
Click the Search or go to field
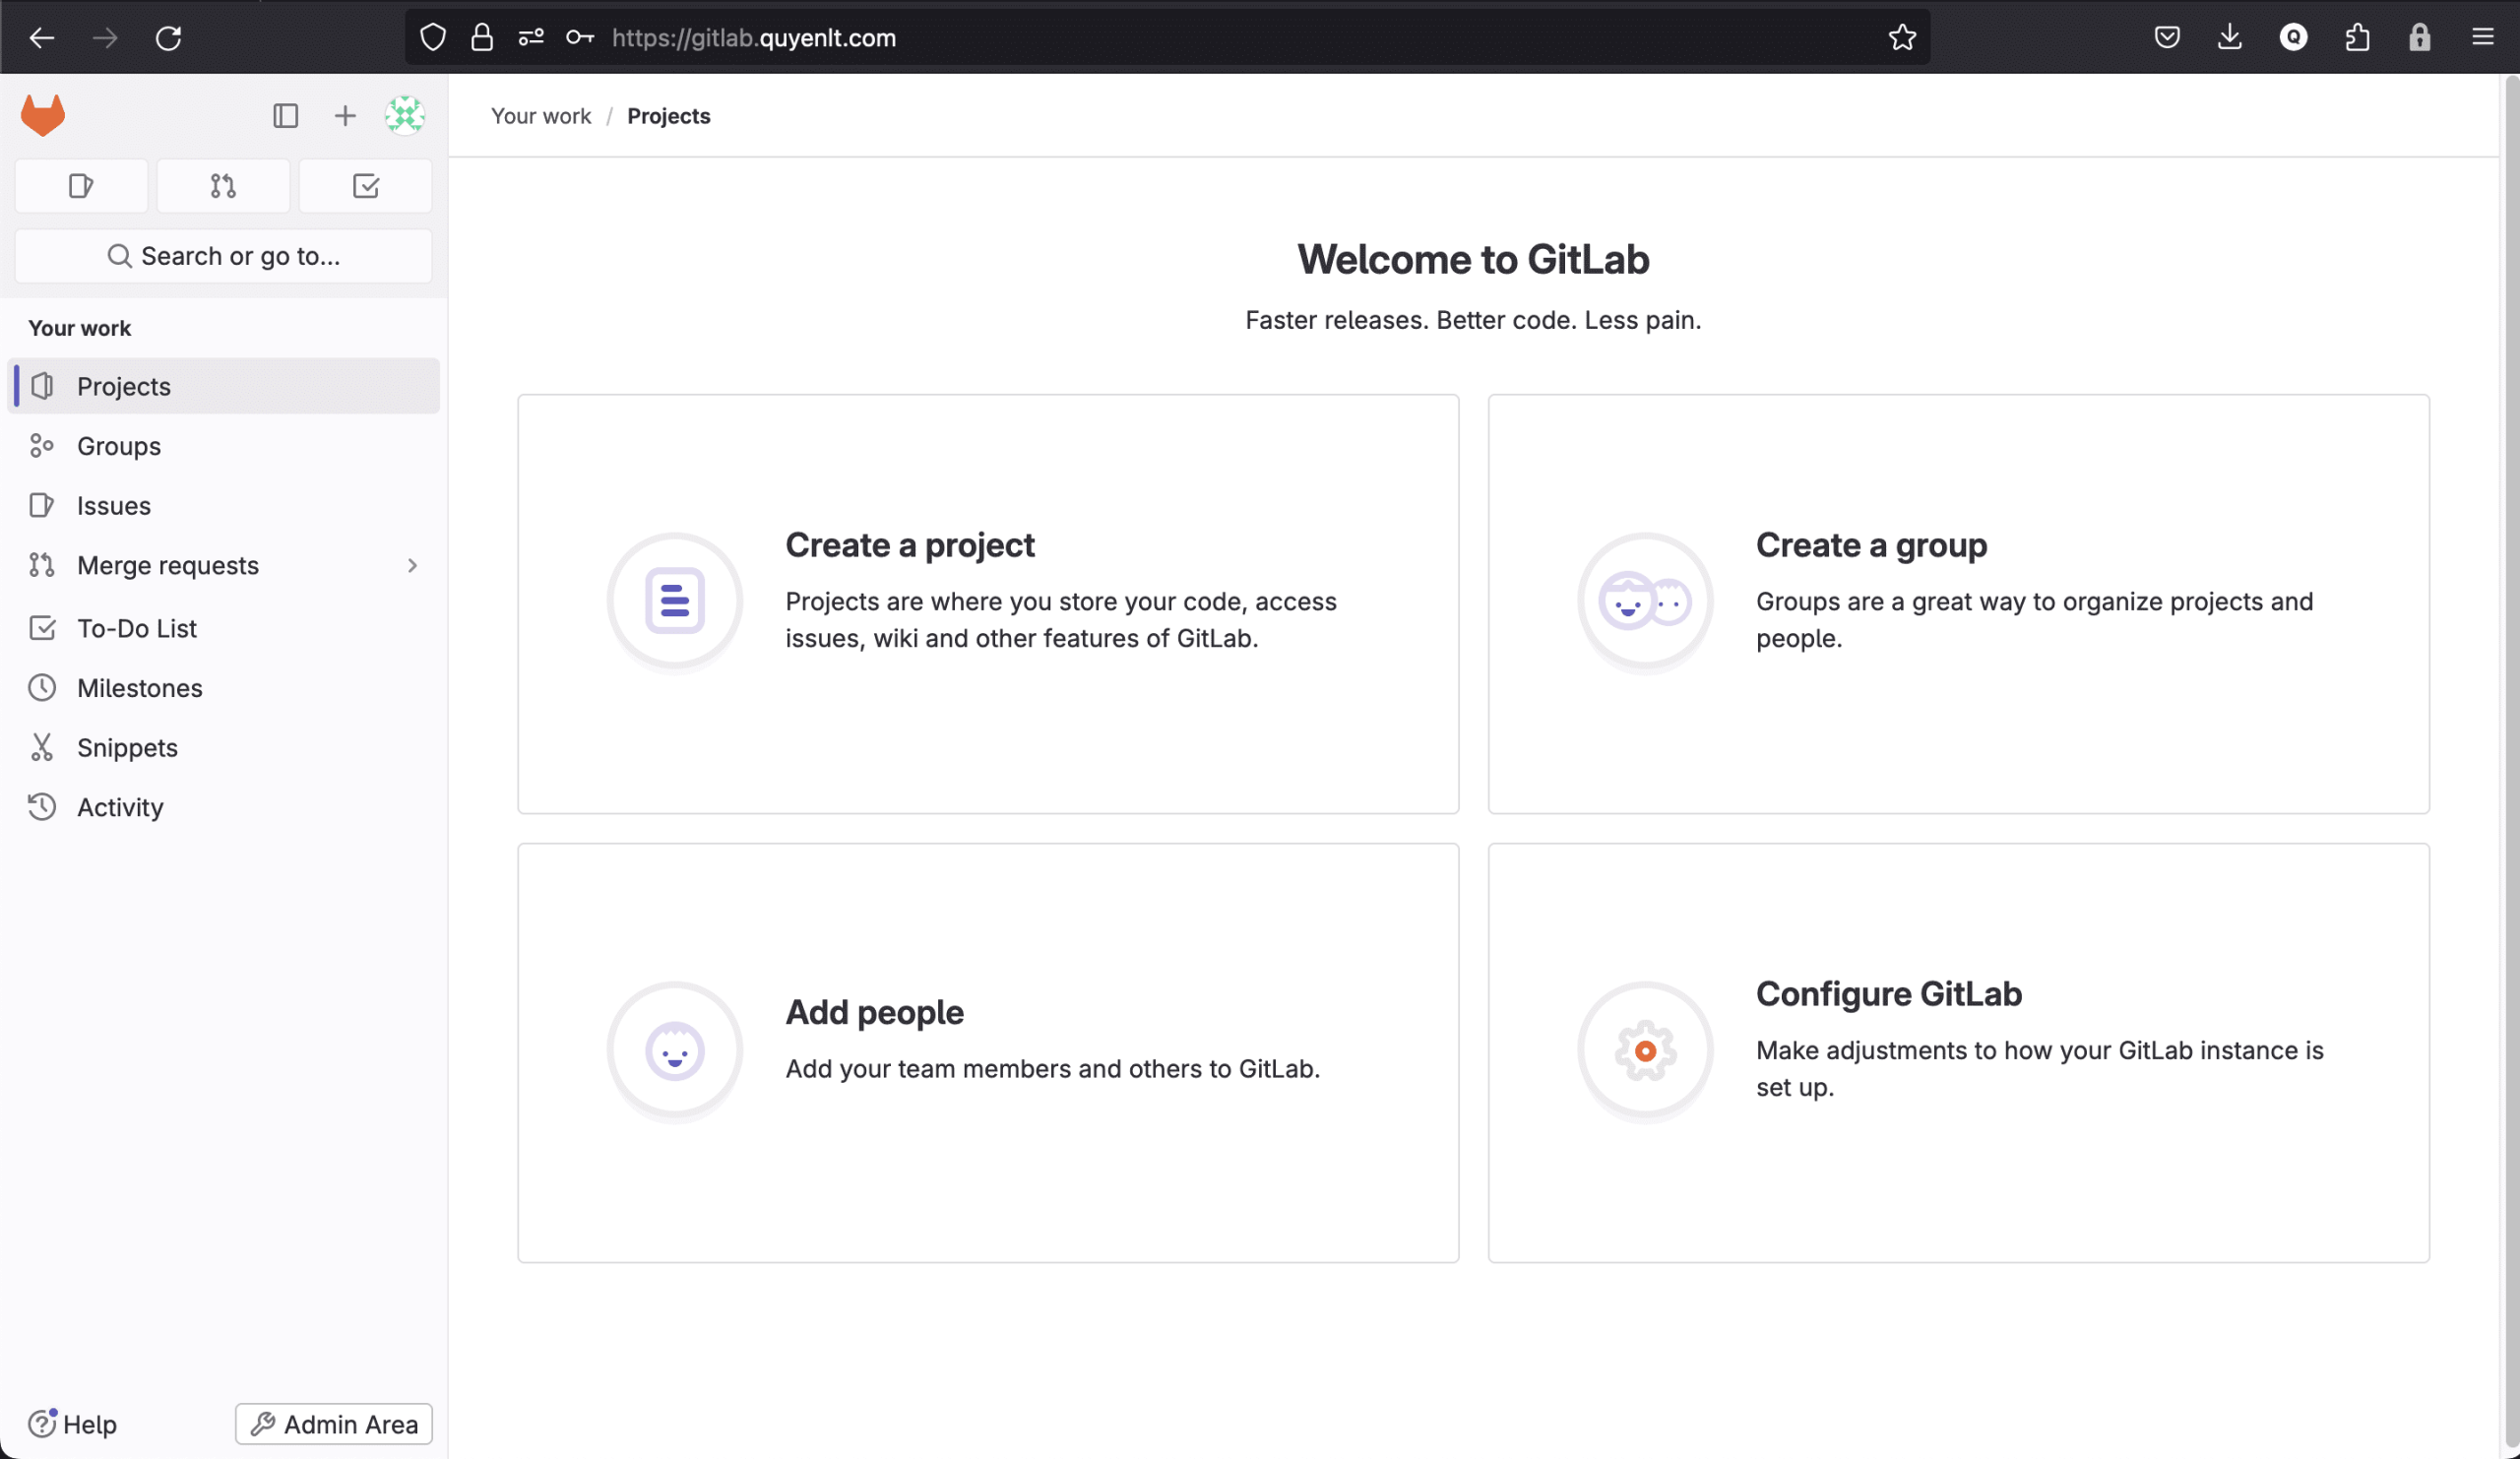click(x=223, y=256)
